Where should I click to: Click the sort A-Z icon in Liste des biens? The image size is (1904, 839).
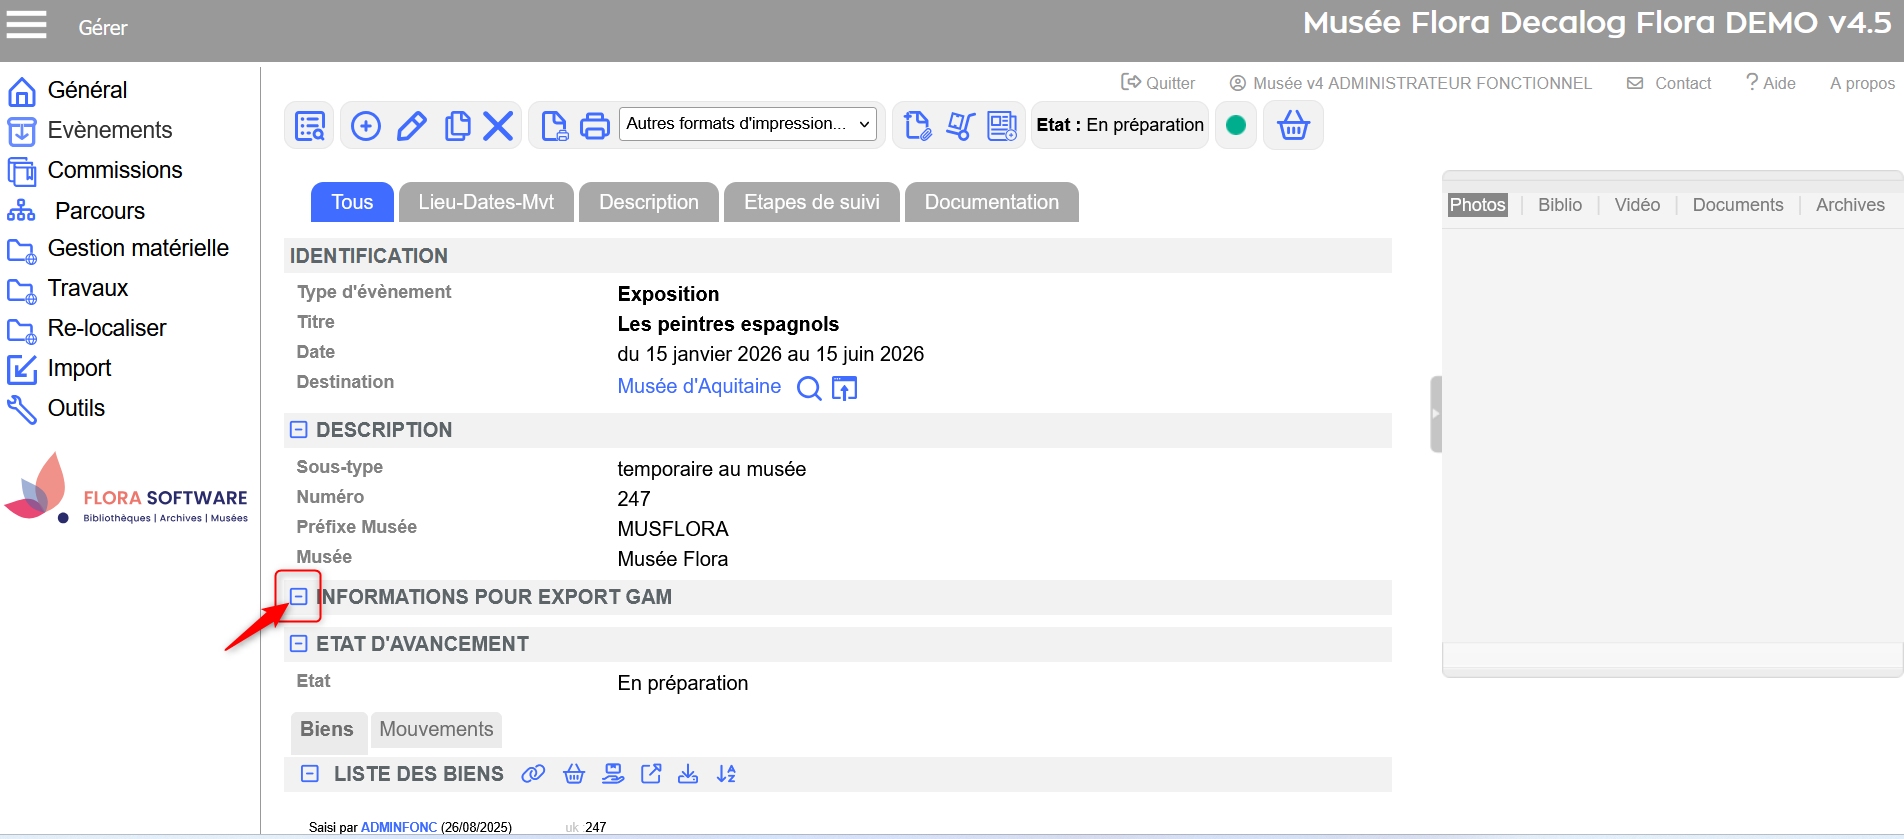click(726, 774)
